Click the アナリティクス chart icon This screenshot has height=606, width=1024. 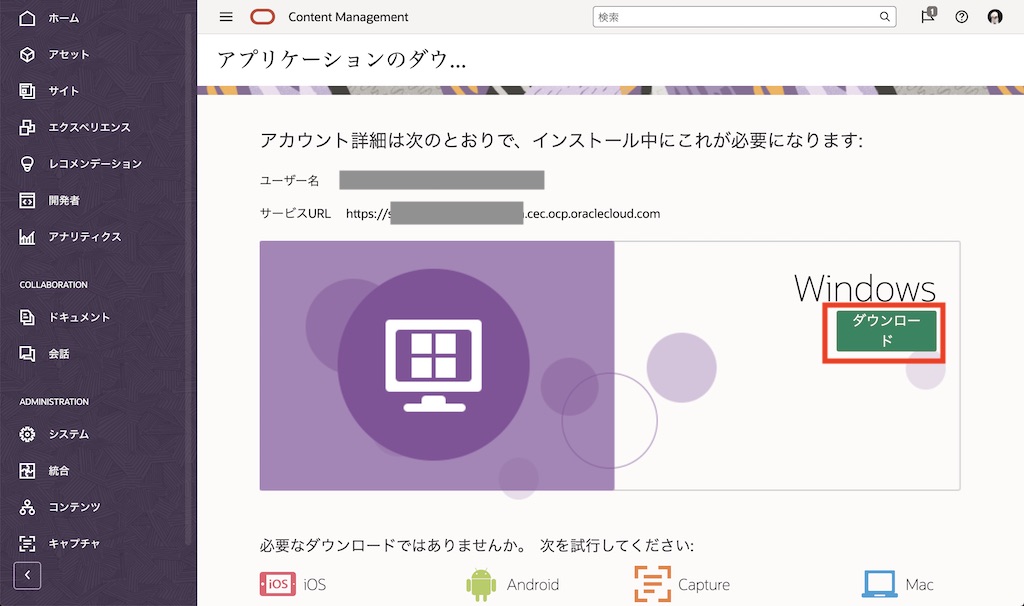[29, 237]
